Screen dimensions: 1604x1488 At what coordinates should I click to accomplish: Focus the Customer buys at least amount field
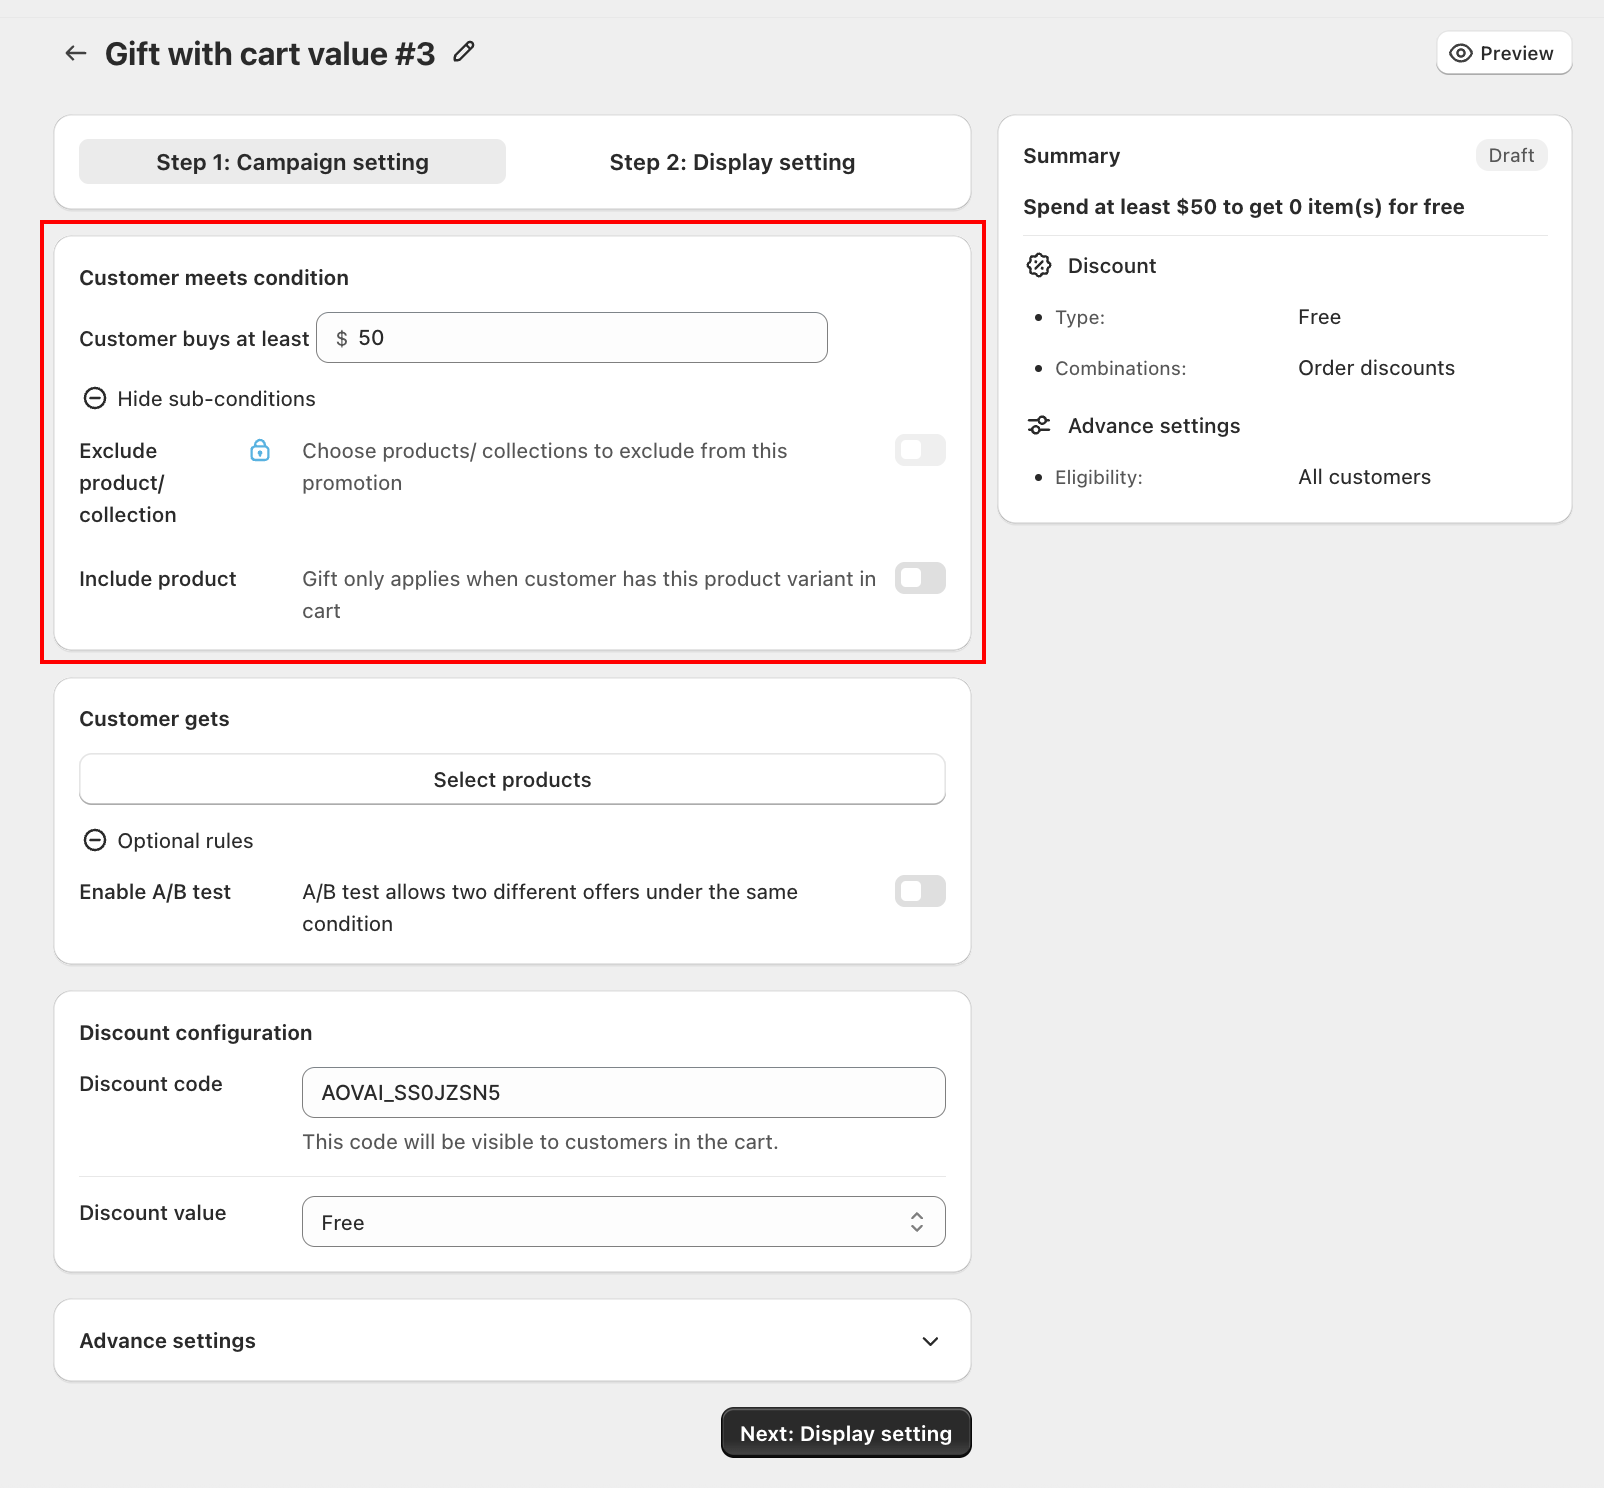[572, 338]
